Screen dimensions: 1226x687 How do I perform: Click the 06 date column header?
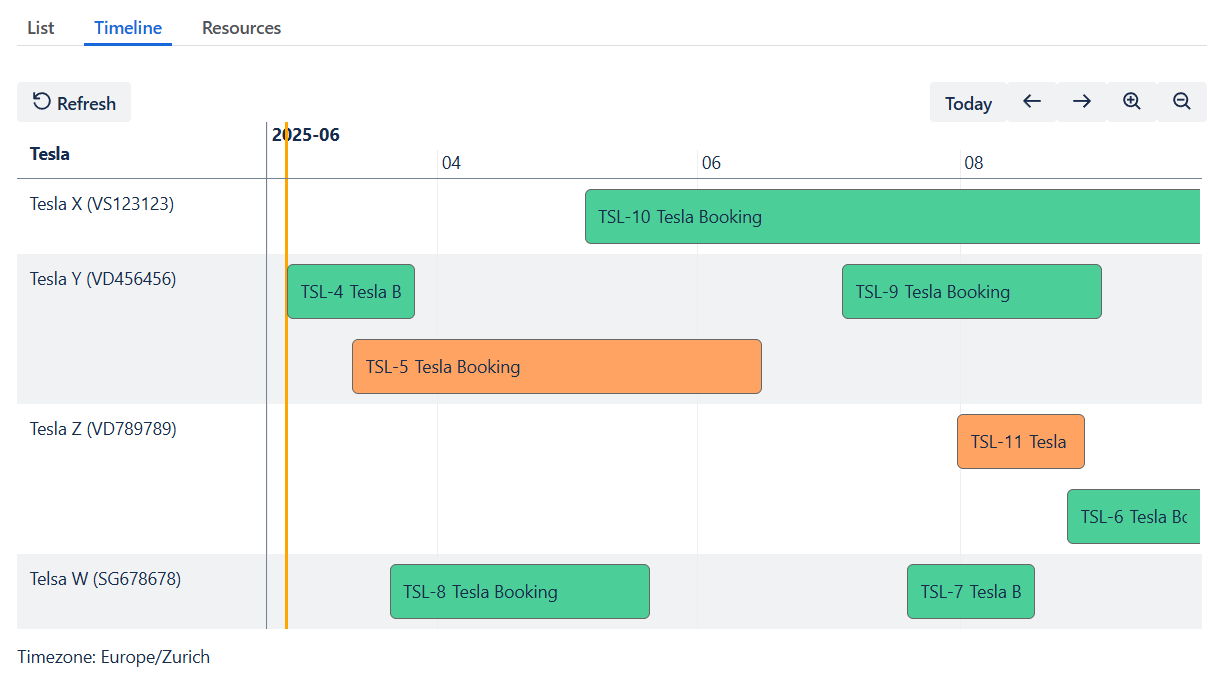[x=712, y=162]
